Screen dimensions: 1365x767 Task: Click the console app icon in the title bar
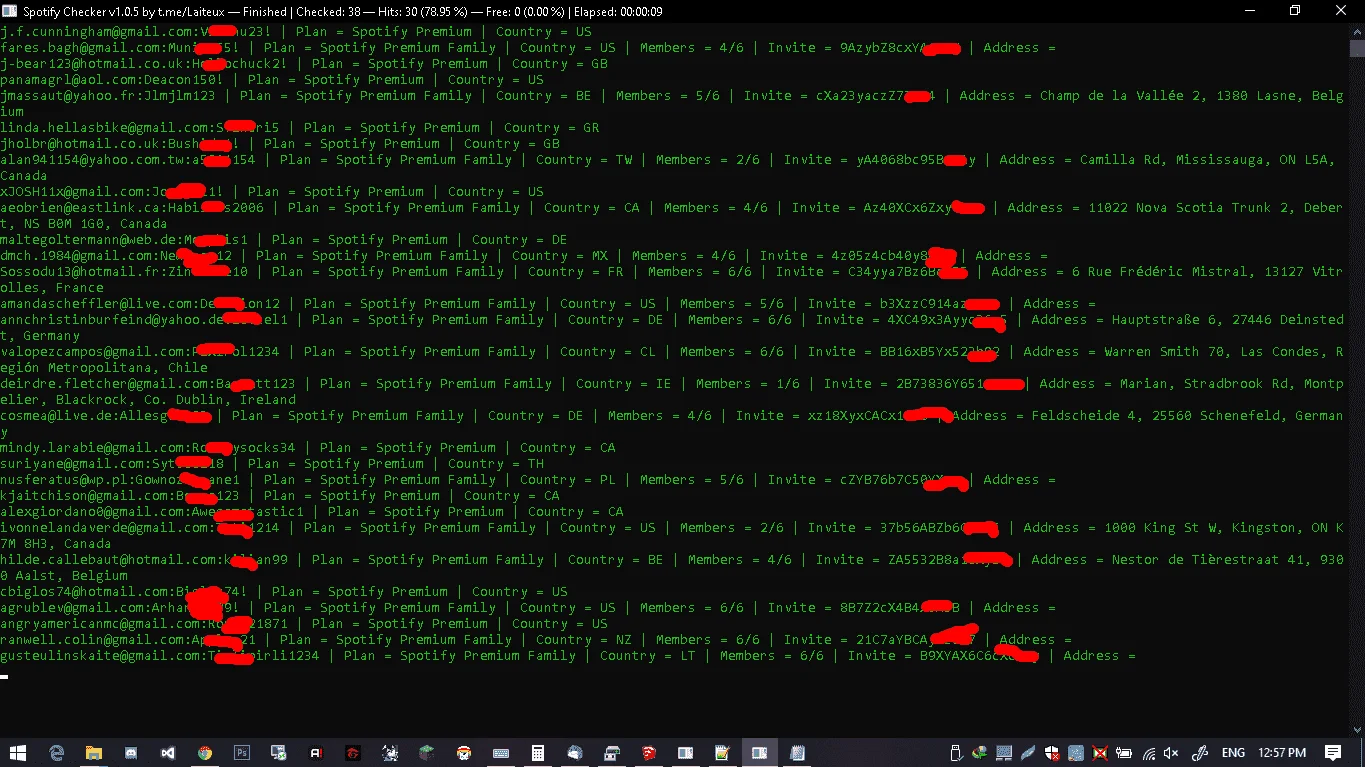point(11,11)
